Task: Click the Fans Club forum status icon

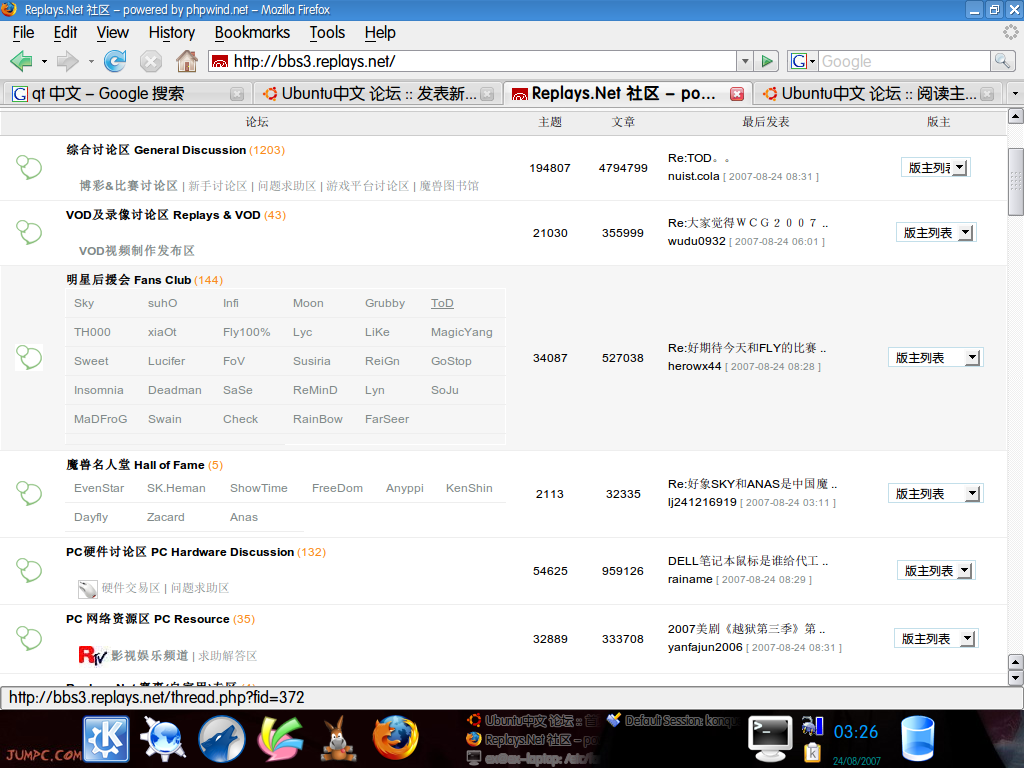Action: [x=29, y=357]
